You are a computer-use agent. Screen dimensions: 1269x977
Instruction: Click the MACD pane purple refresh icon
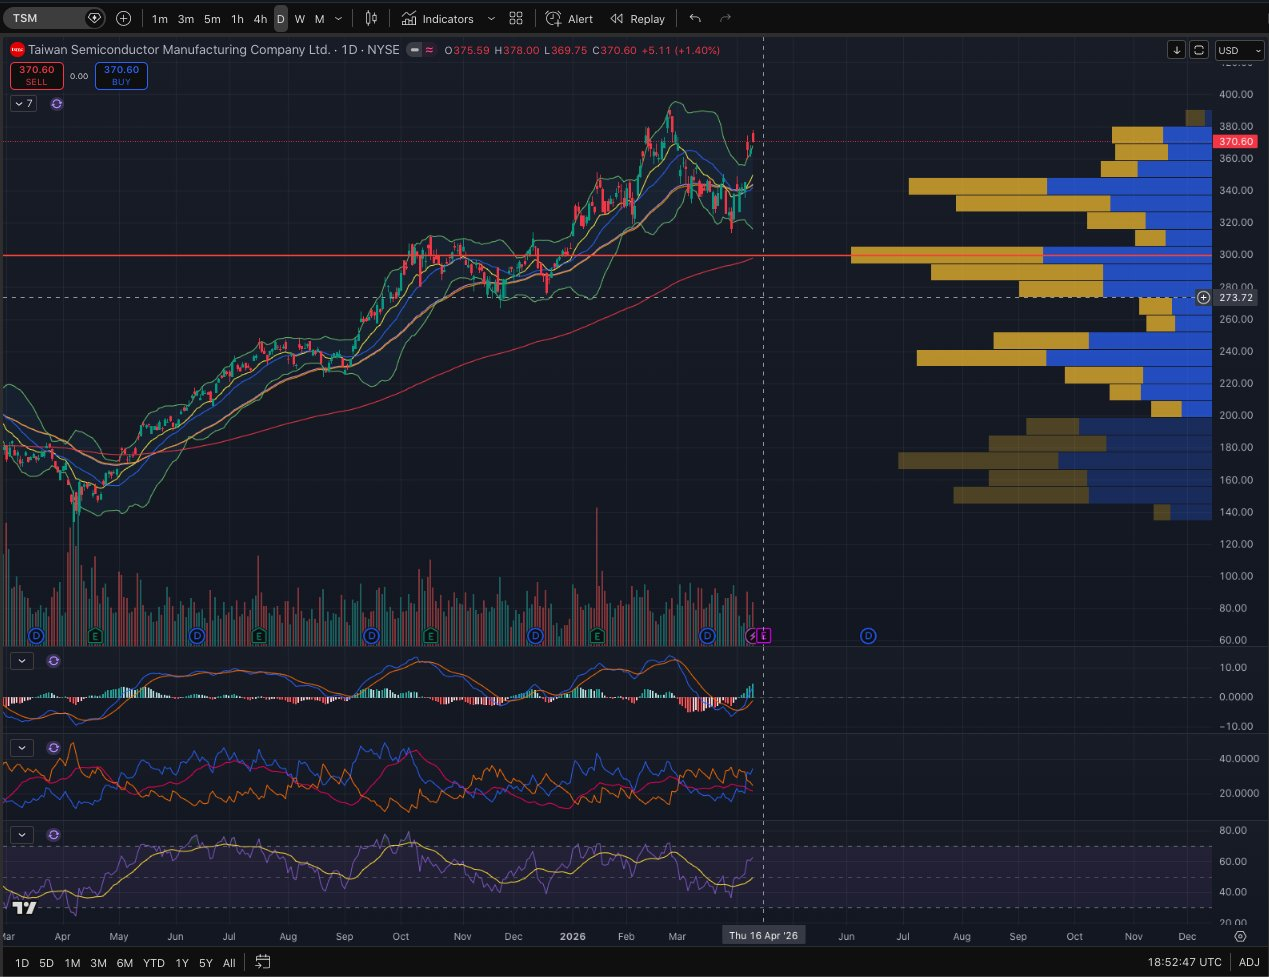54,661
